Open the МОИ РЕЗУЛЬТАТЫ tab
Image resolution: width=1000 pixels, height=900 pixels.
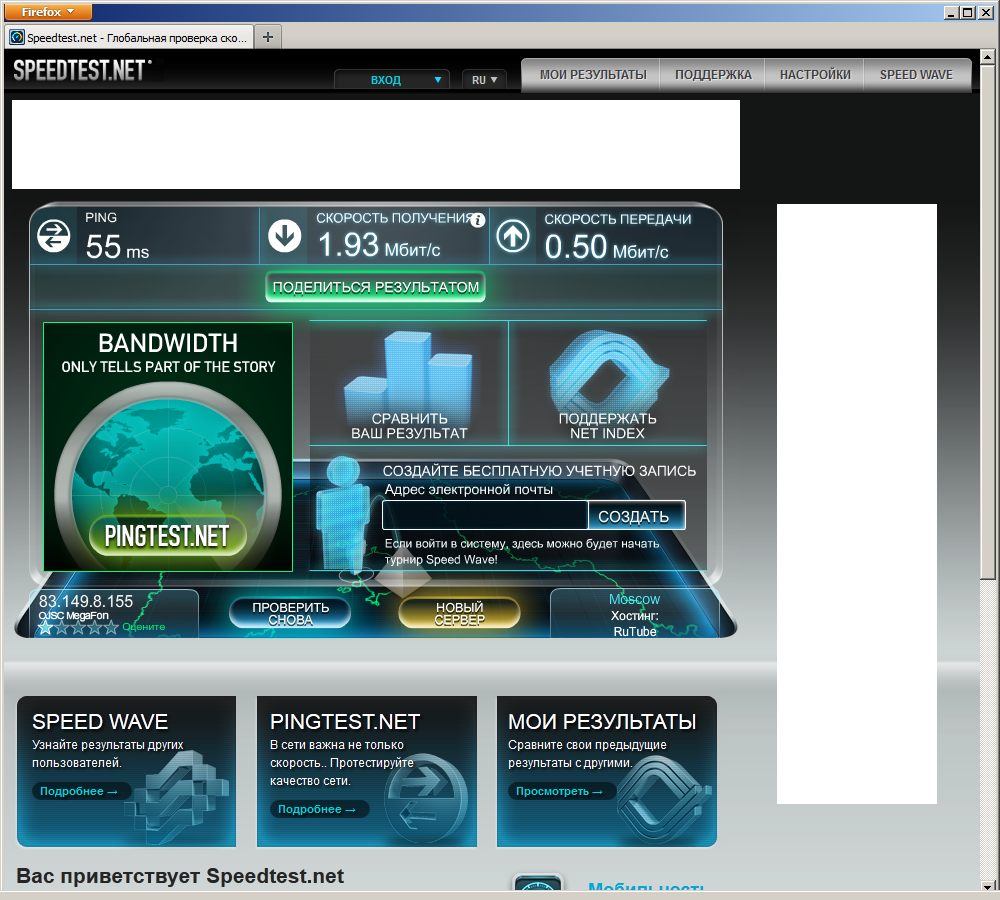pyautogui.click(x=593, y=75)
